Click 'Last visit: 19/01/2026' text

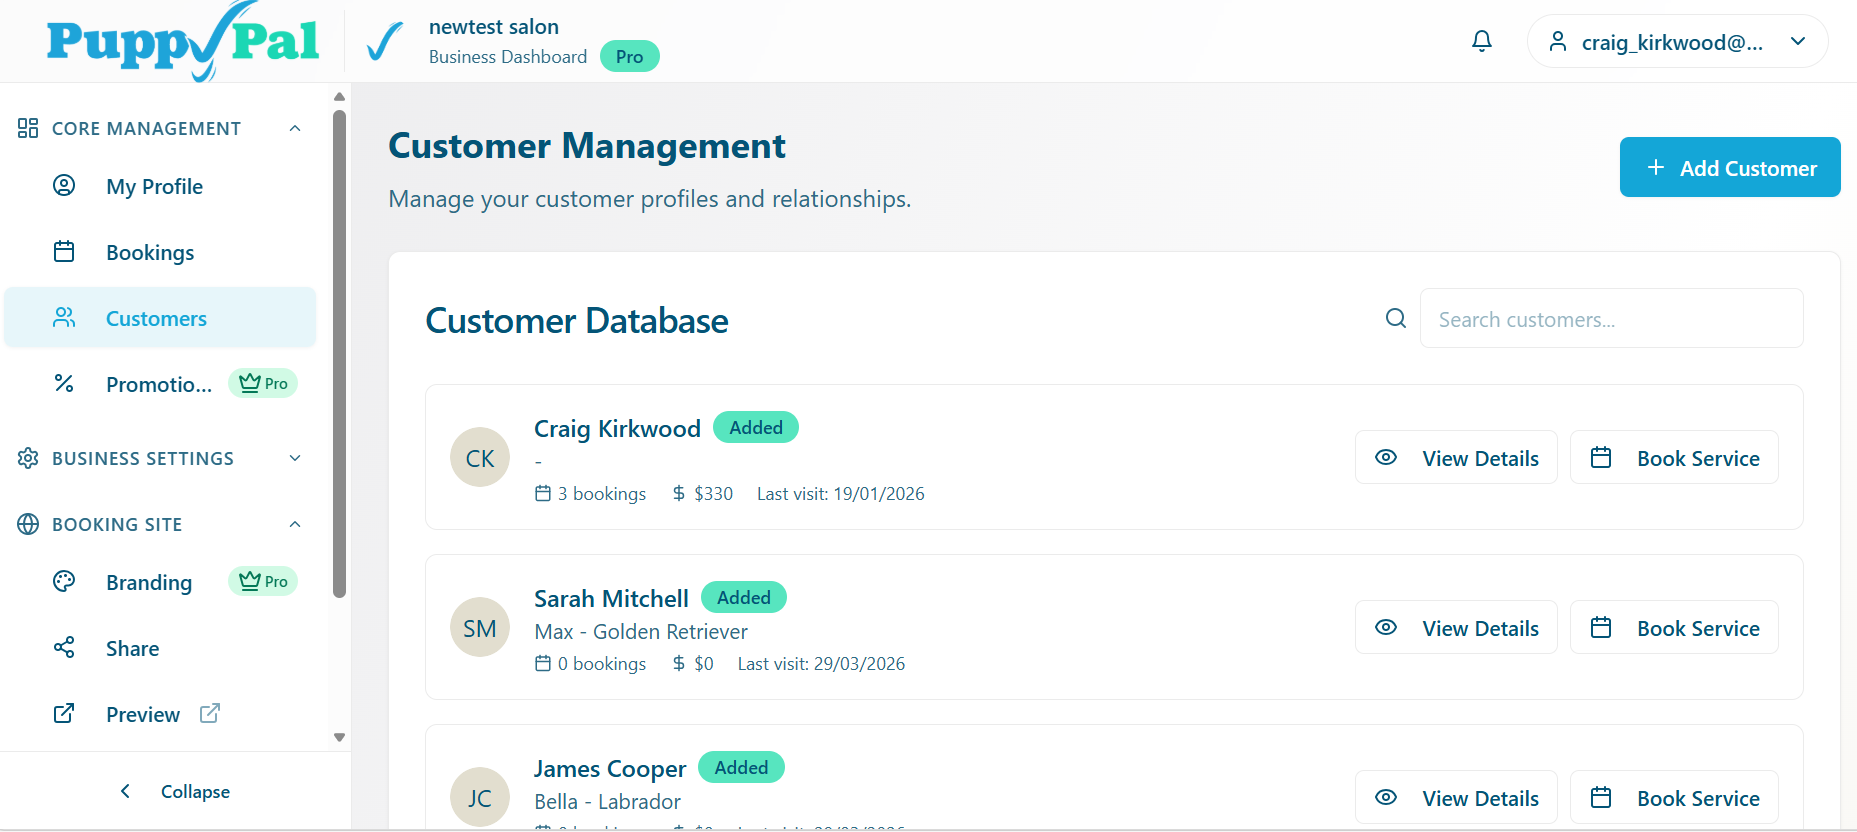tap(841, 494)
